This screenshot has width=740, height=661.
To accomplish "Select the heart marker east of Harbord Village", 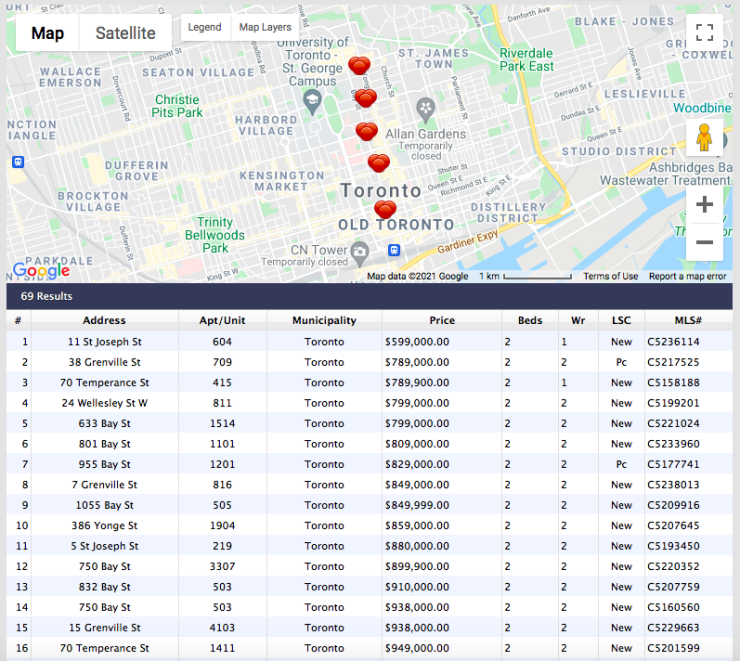I will point(365,98).
